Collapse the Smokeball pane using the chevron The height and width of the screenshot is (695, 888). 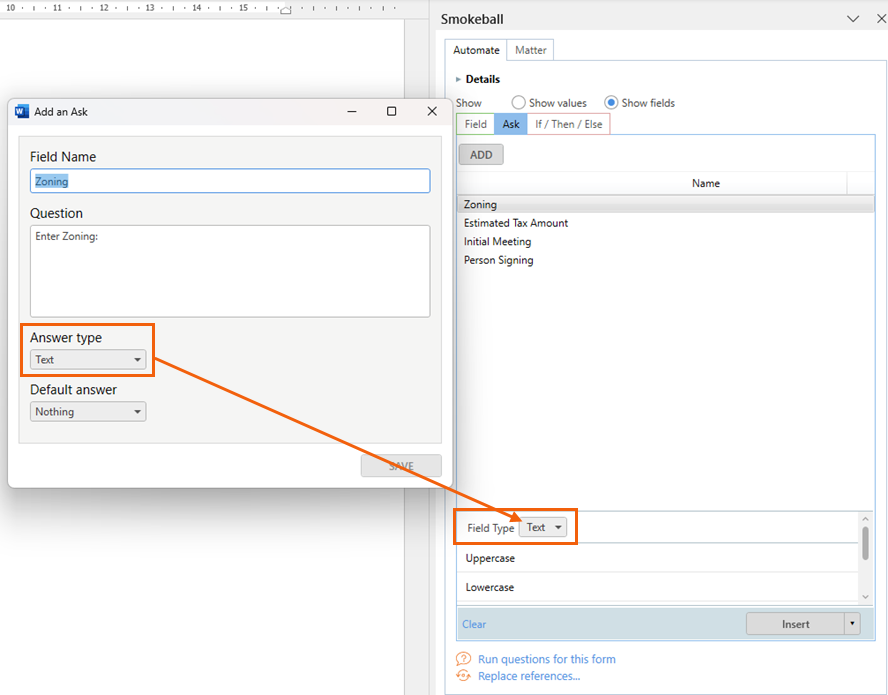point(853,19)
